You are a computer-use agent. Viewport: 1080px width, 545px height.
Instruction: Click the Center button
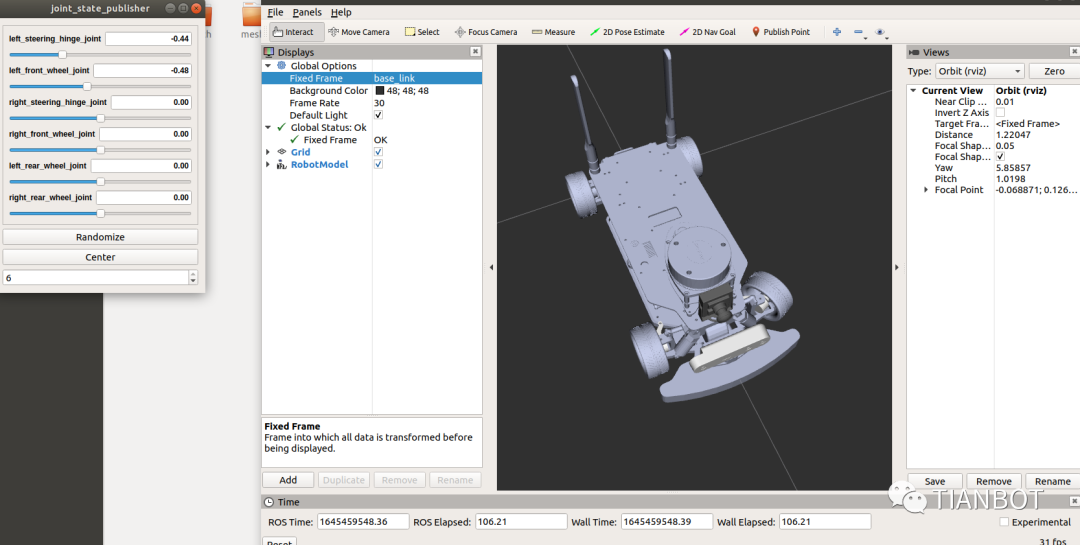point(101,256)
